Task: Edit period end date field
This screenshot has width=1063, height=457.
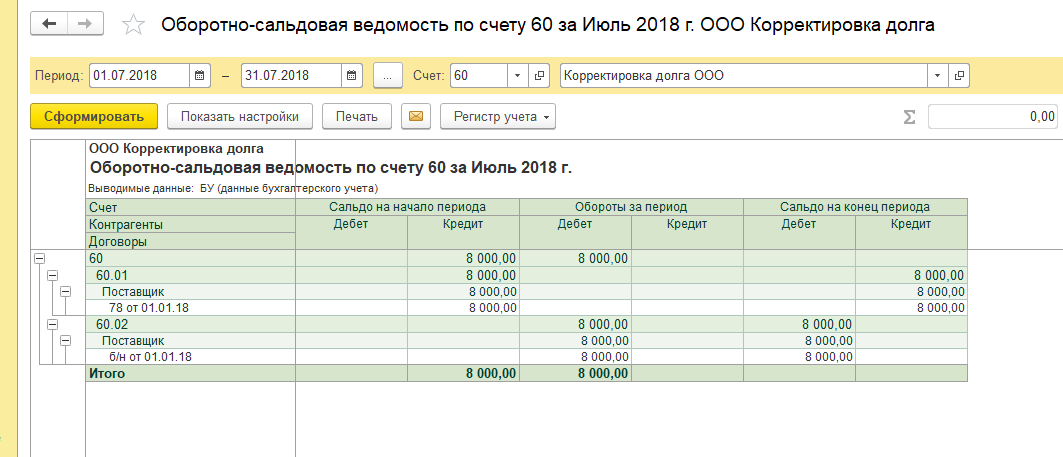Action: (291, 75)
